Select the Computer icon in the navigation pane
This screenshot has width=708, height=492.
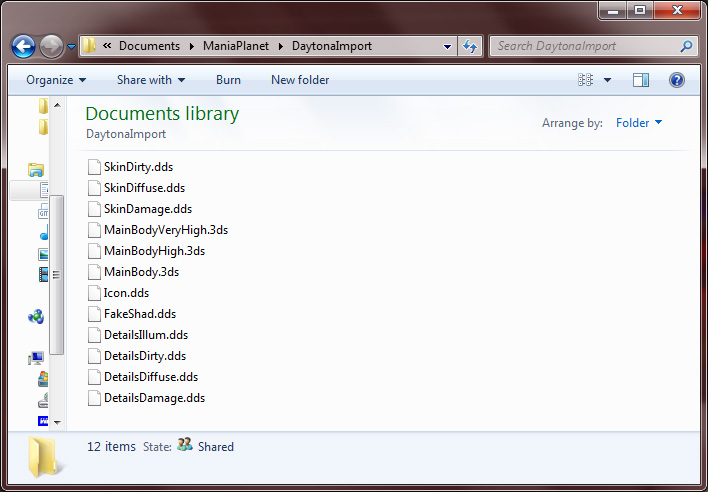pyautogui.click(x=36, y=359)
